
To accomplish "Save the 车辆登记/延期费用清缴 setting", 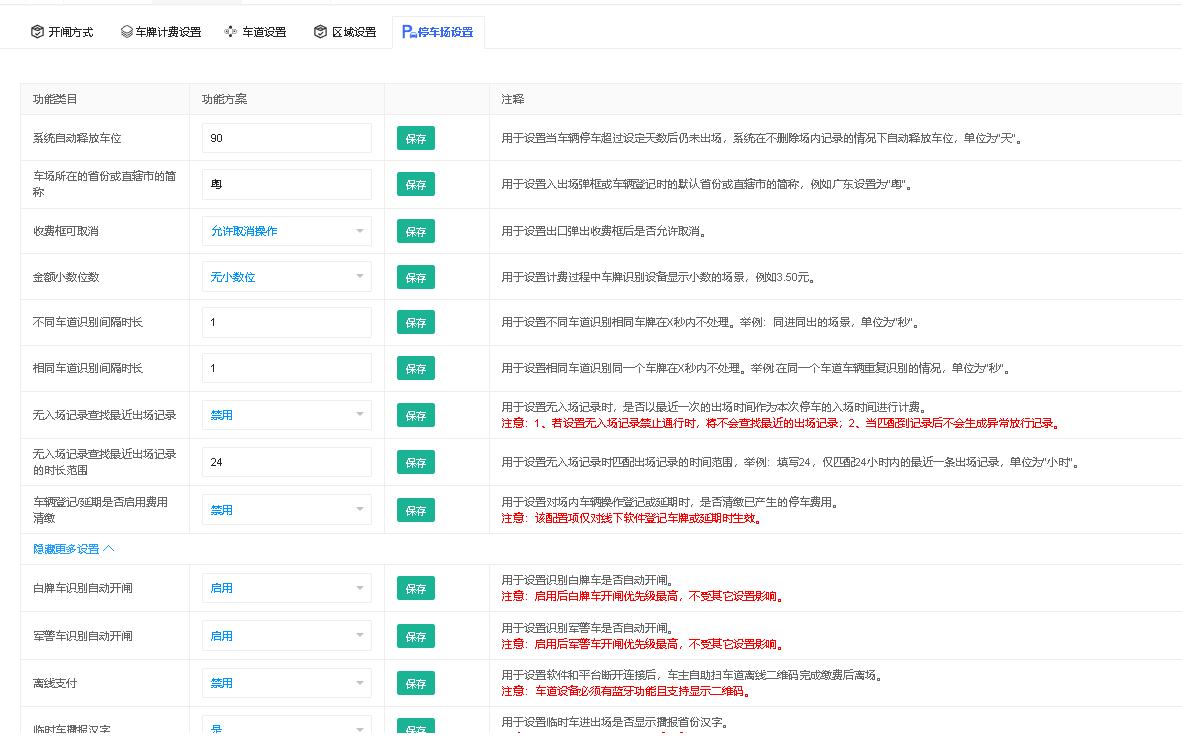I will coord(416,511).
